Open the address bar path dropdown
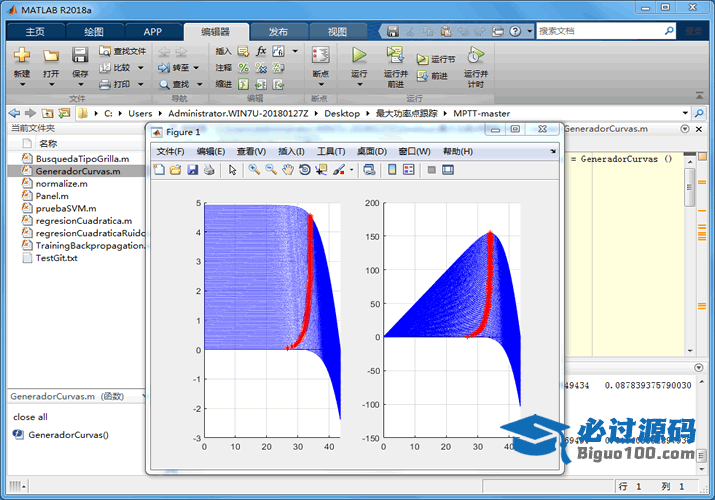 point(685,113)
